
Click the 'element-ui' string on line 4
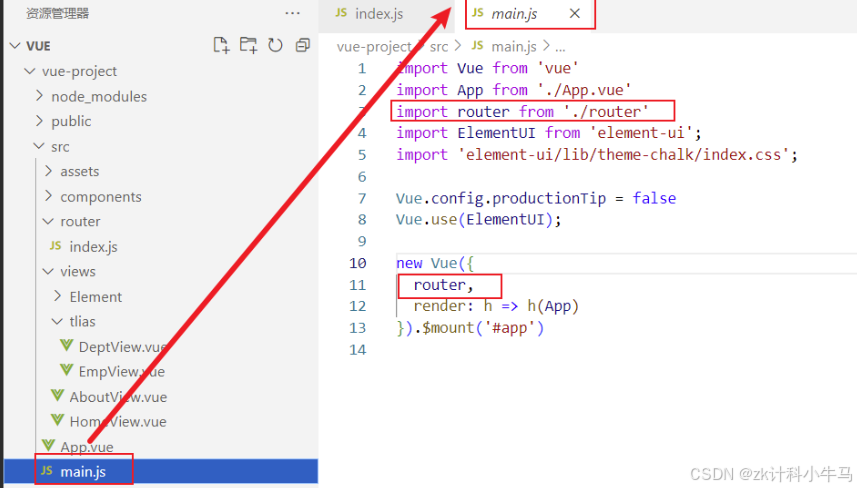(641, 133)
